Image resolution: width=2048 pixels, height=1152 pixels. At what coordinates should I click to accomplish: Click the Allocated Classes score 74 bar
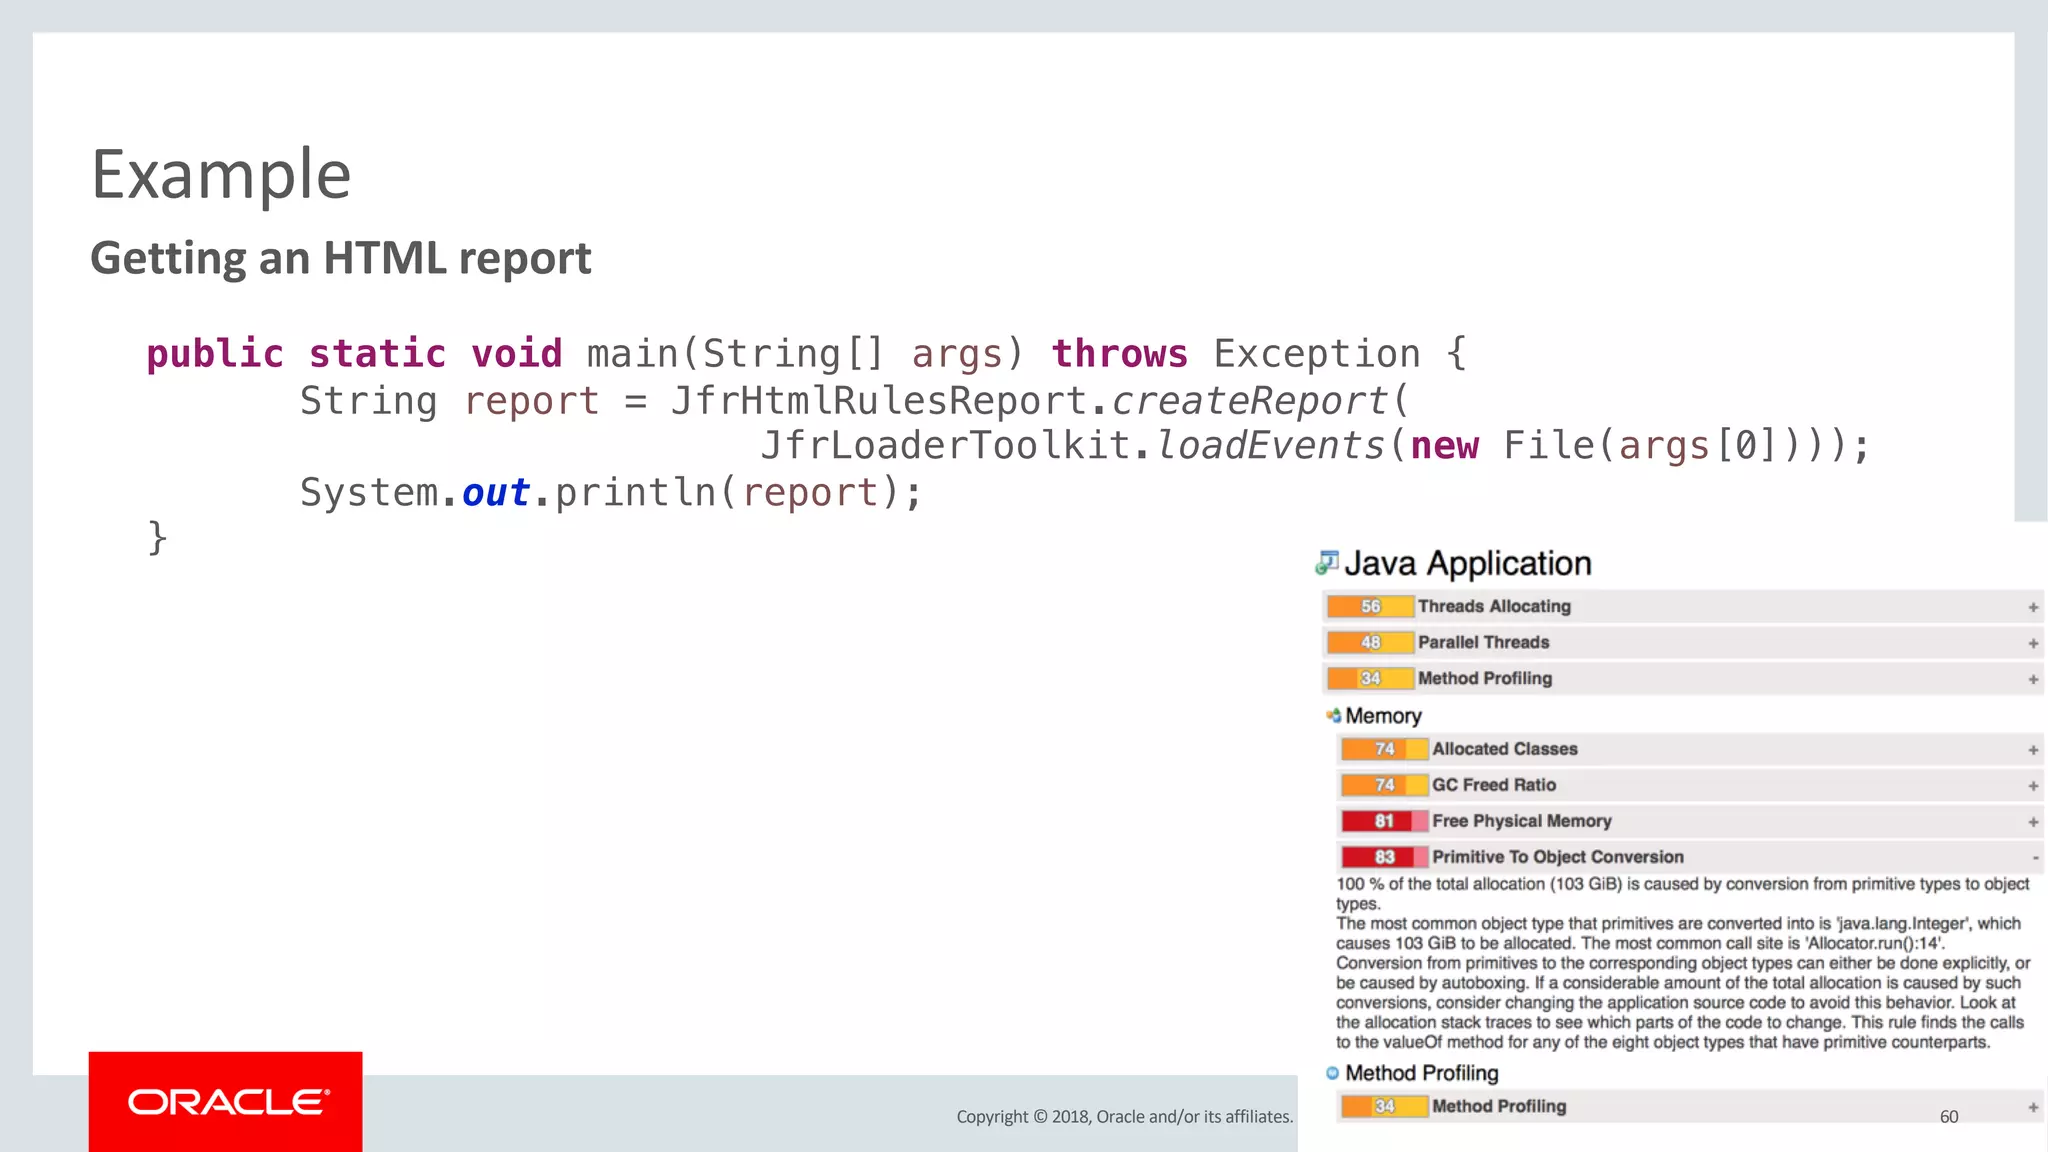tap(1384, 749)
